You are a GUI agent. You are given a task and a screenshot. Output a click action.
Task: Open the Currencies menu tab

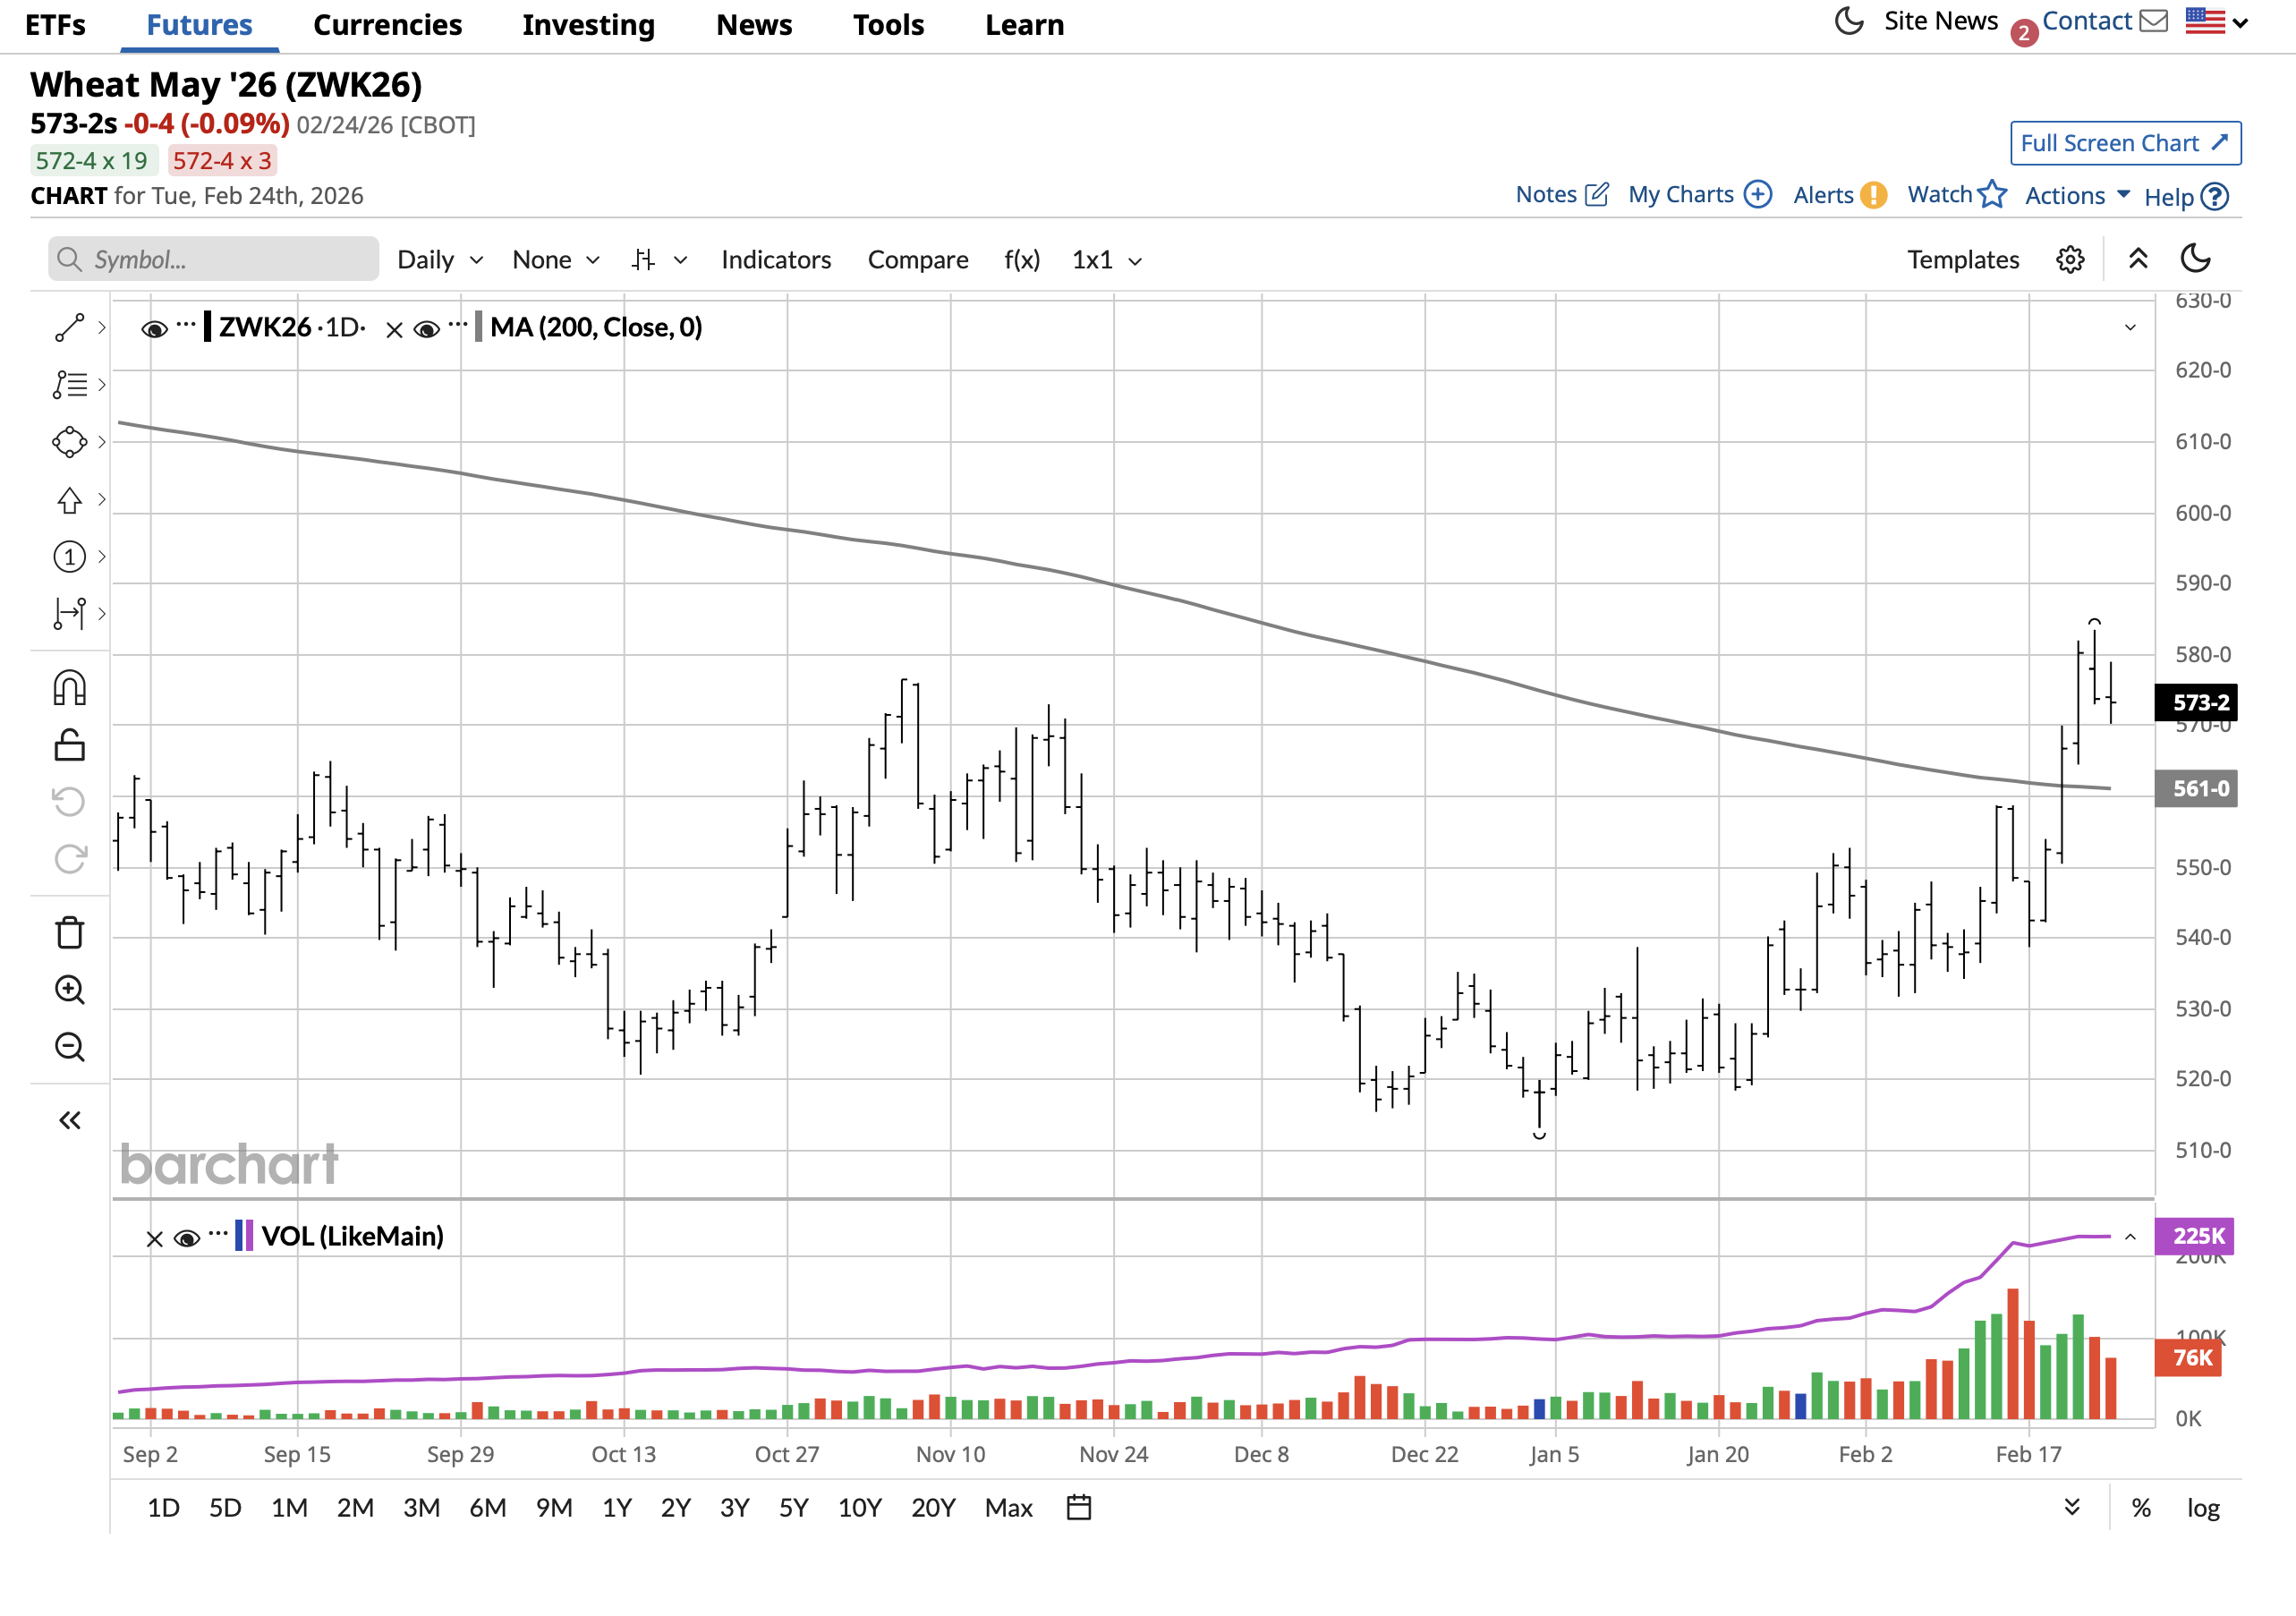387,25
